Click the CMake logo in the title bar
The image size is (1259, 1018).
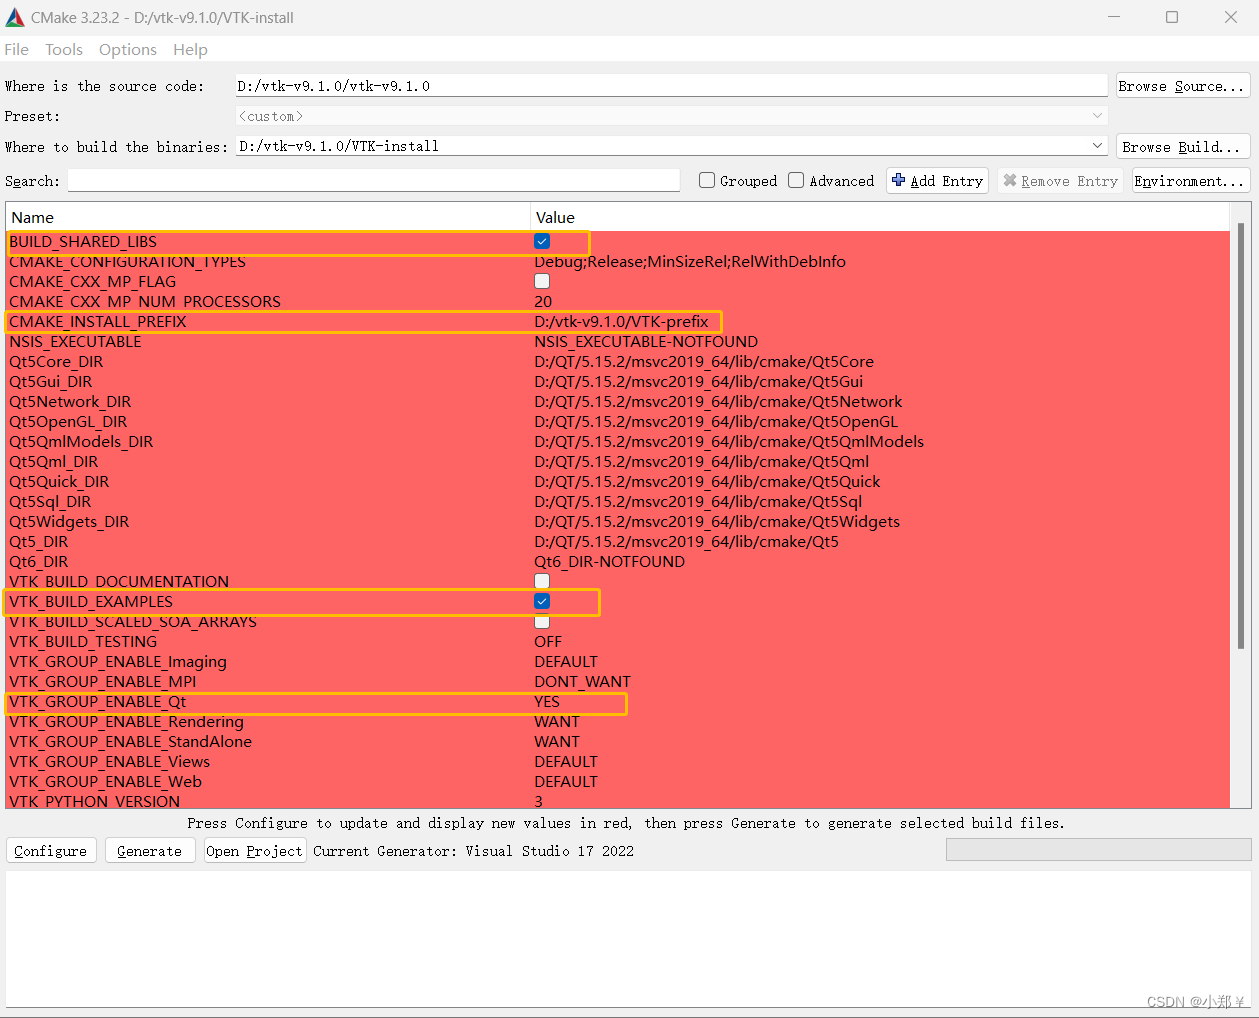click(x=14, y=17)
